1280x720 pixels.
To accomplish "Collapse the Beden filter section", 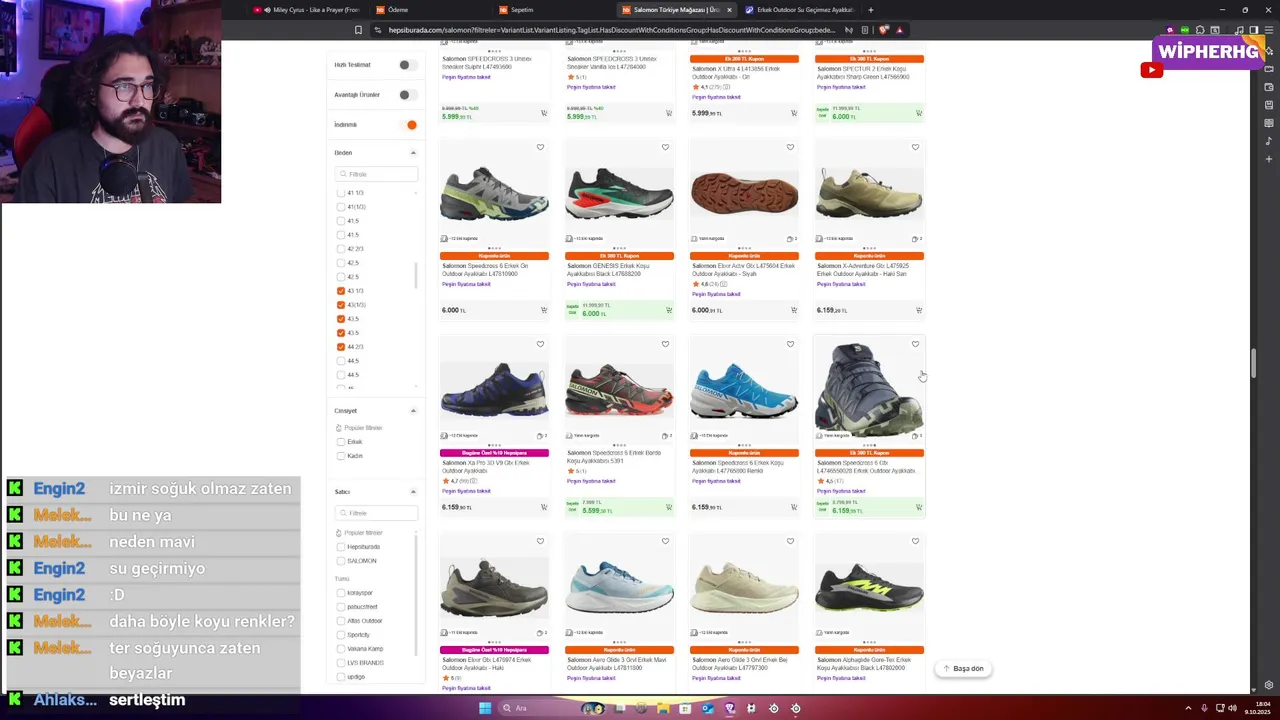I will (x=413, y=153).
